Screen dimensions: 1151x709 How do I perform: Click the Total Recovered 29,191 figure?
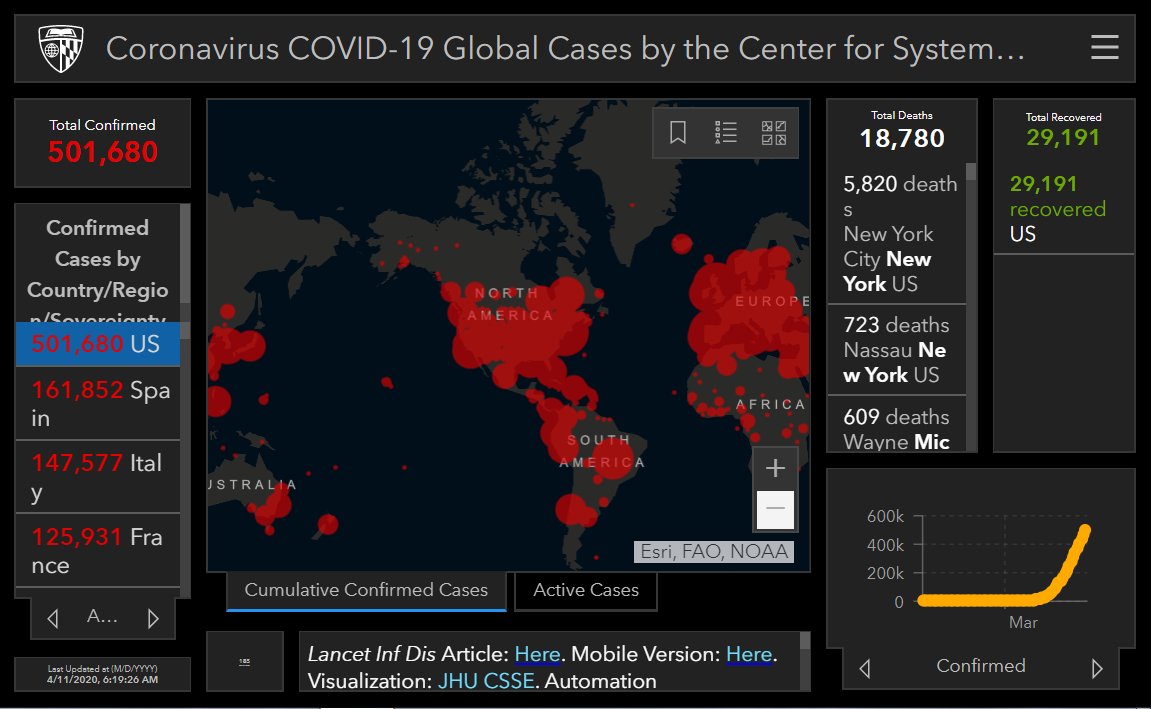[x=1063, y=137]
